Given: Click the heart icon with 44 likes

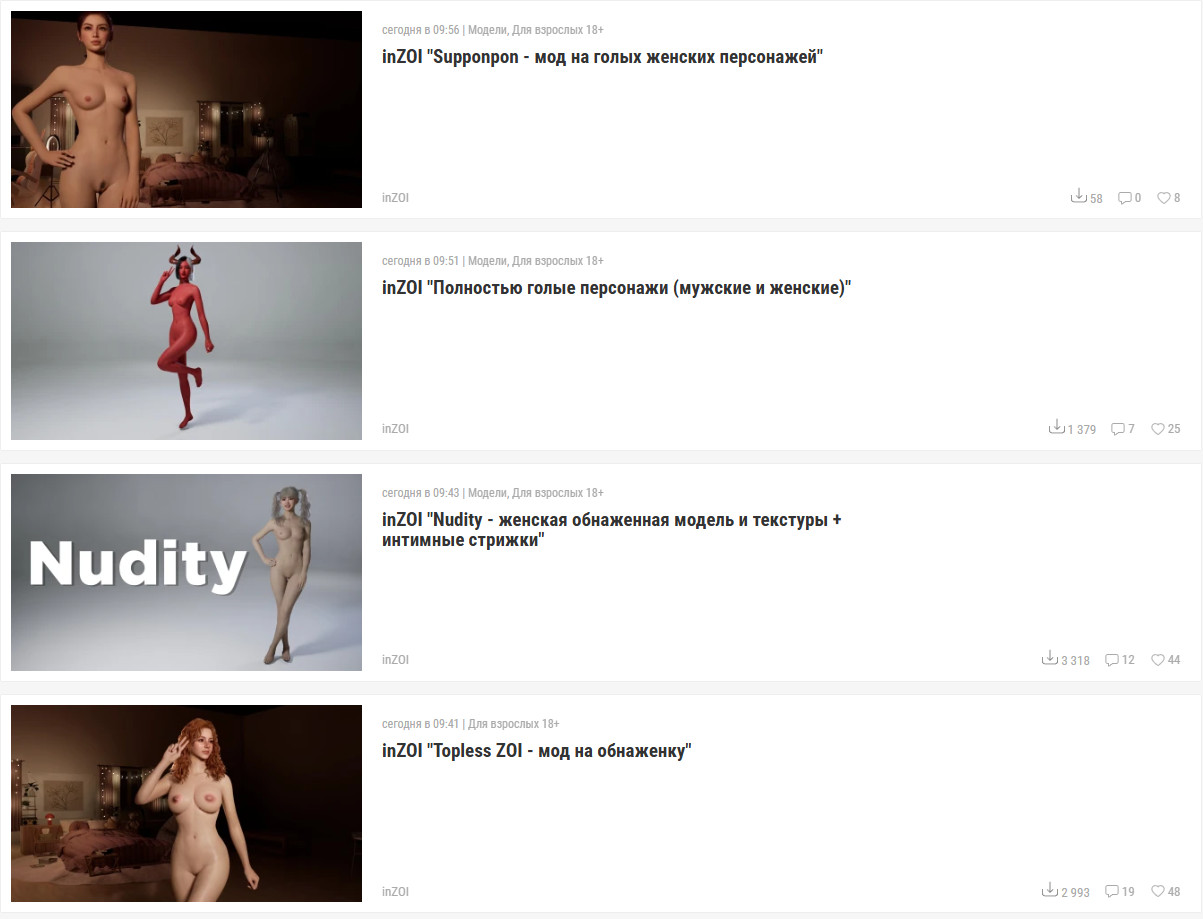Looking at the screenshot, I should coord(1158,660).
